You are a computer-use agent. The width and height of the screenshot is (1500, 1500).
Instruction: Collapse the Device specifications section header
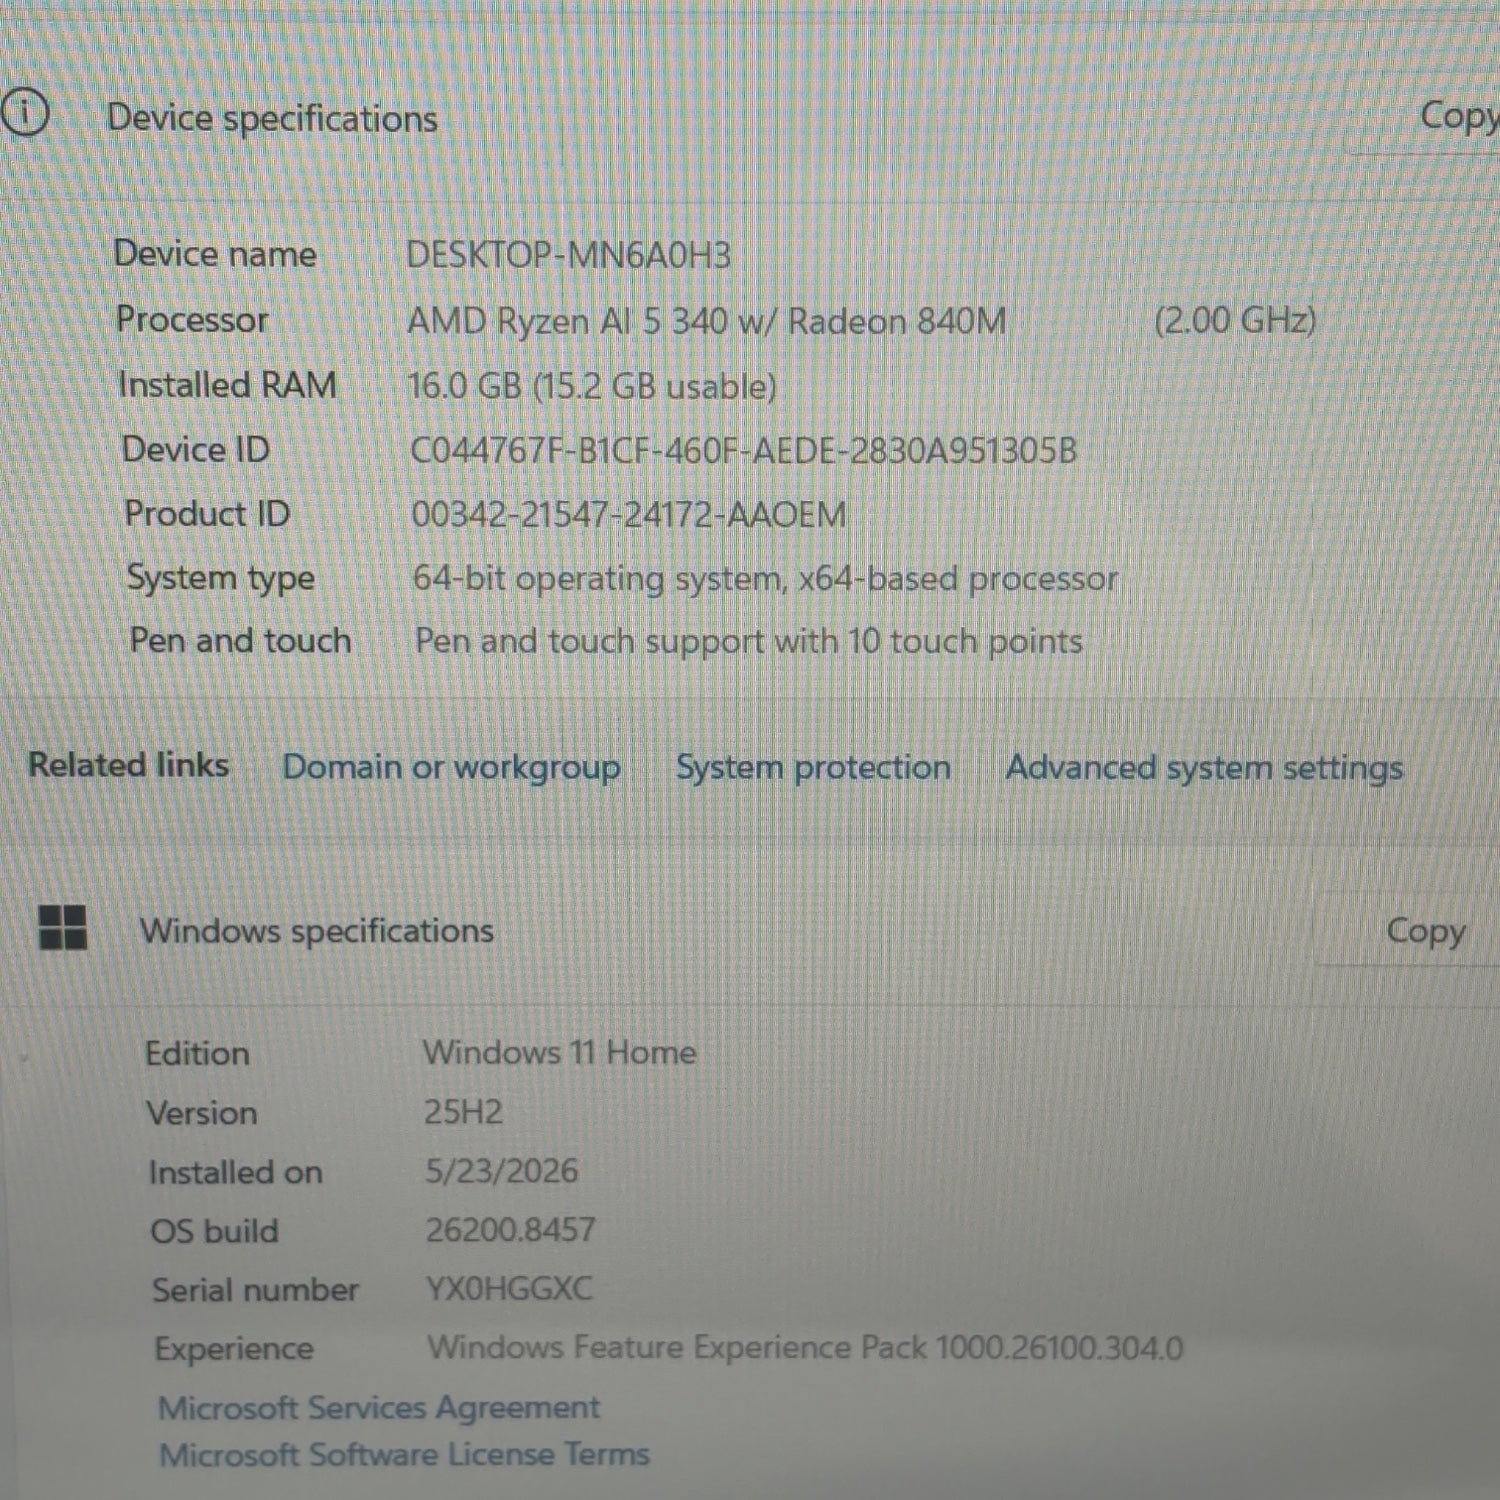tap(750, 118)
